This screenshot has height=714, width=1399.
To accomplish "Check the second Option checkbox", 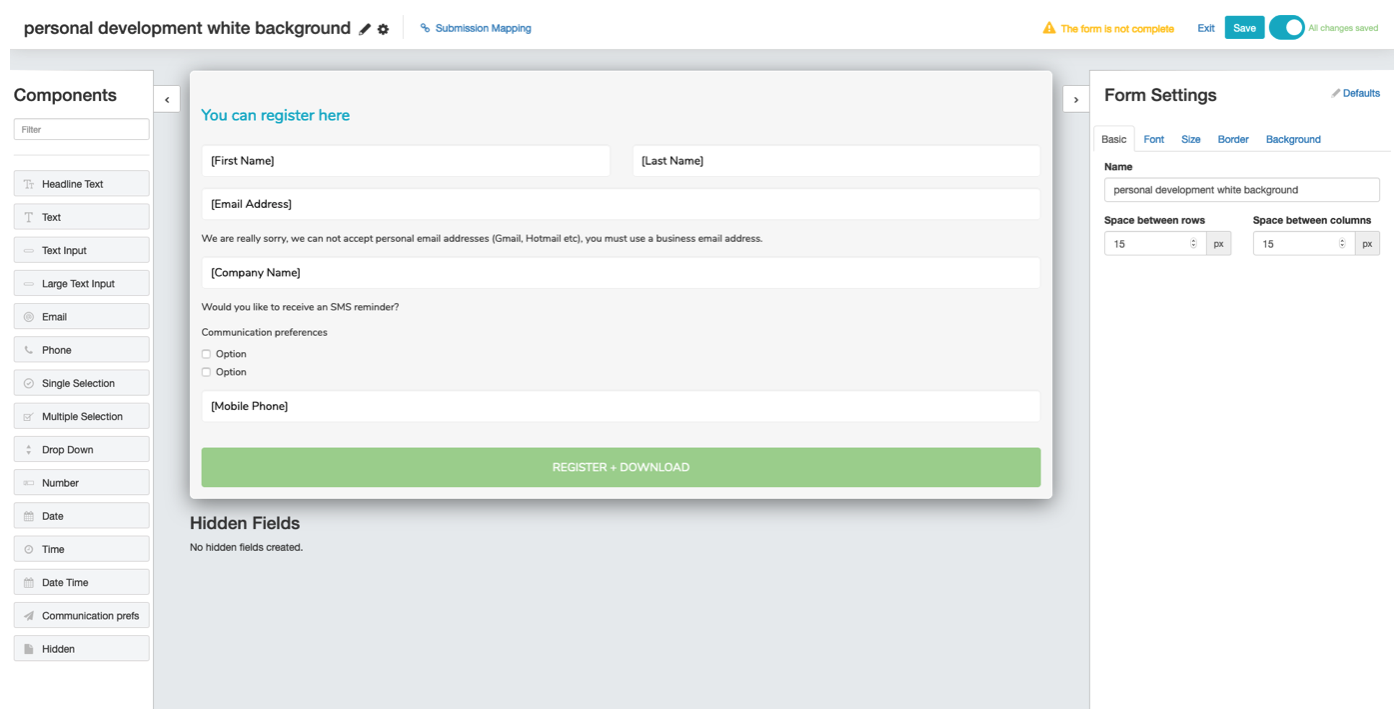I will (207, 372).
